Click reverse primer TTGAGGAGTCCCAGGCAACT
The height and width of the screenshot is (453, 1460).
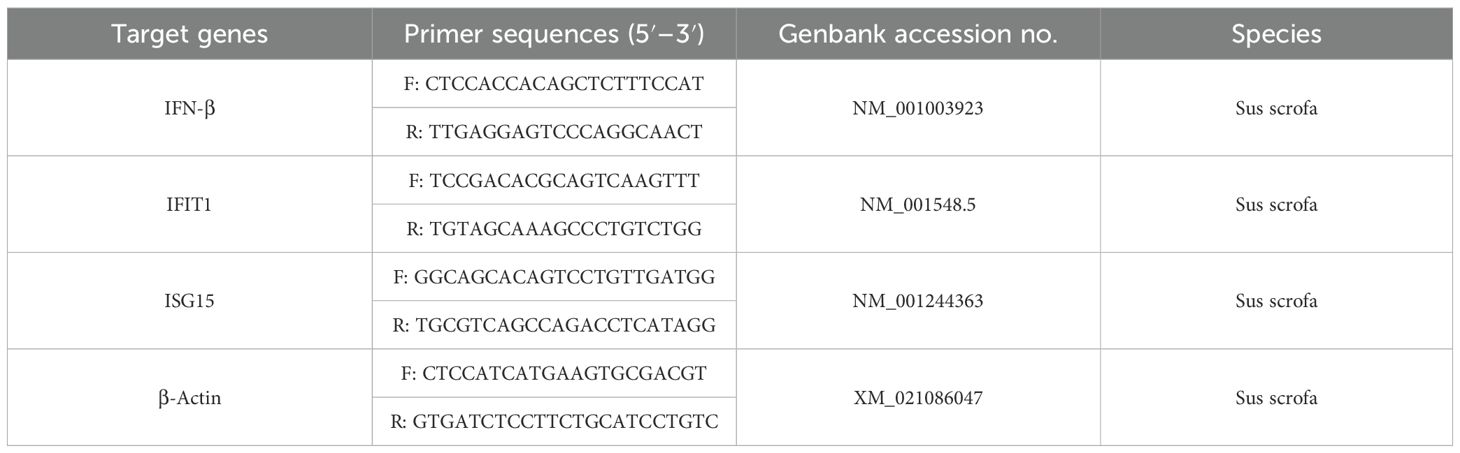coord(554,132)
